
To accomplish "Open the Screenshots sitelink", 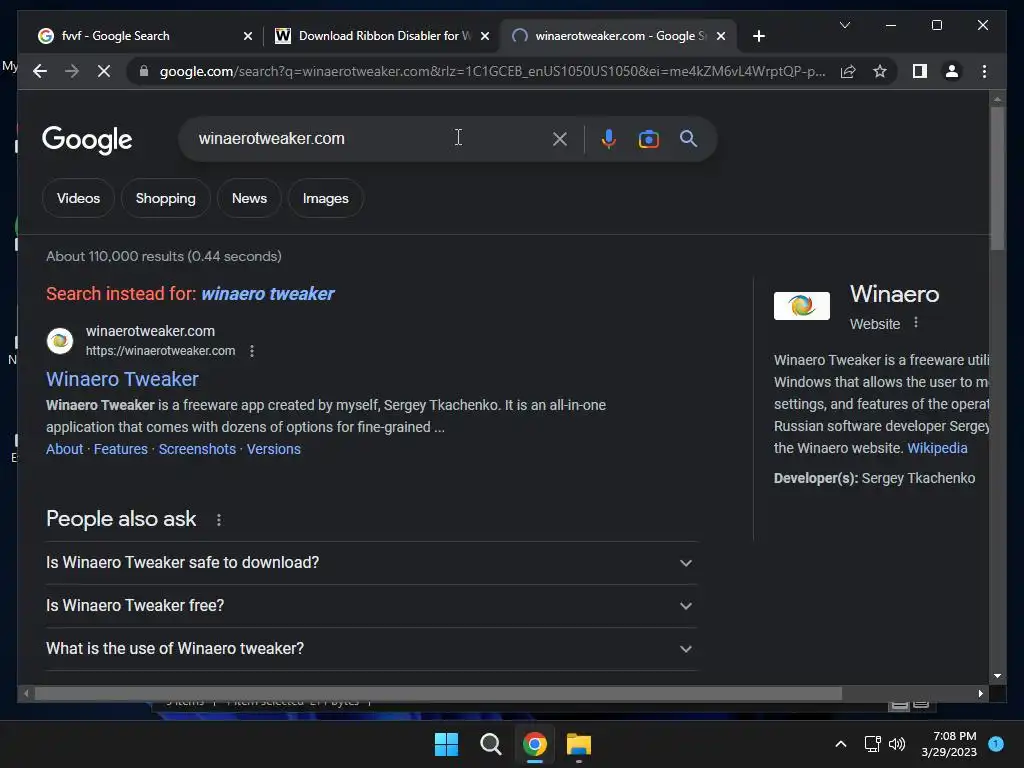I will tap(197, 449).
